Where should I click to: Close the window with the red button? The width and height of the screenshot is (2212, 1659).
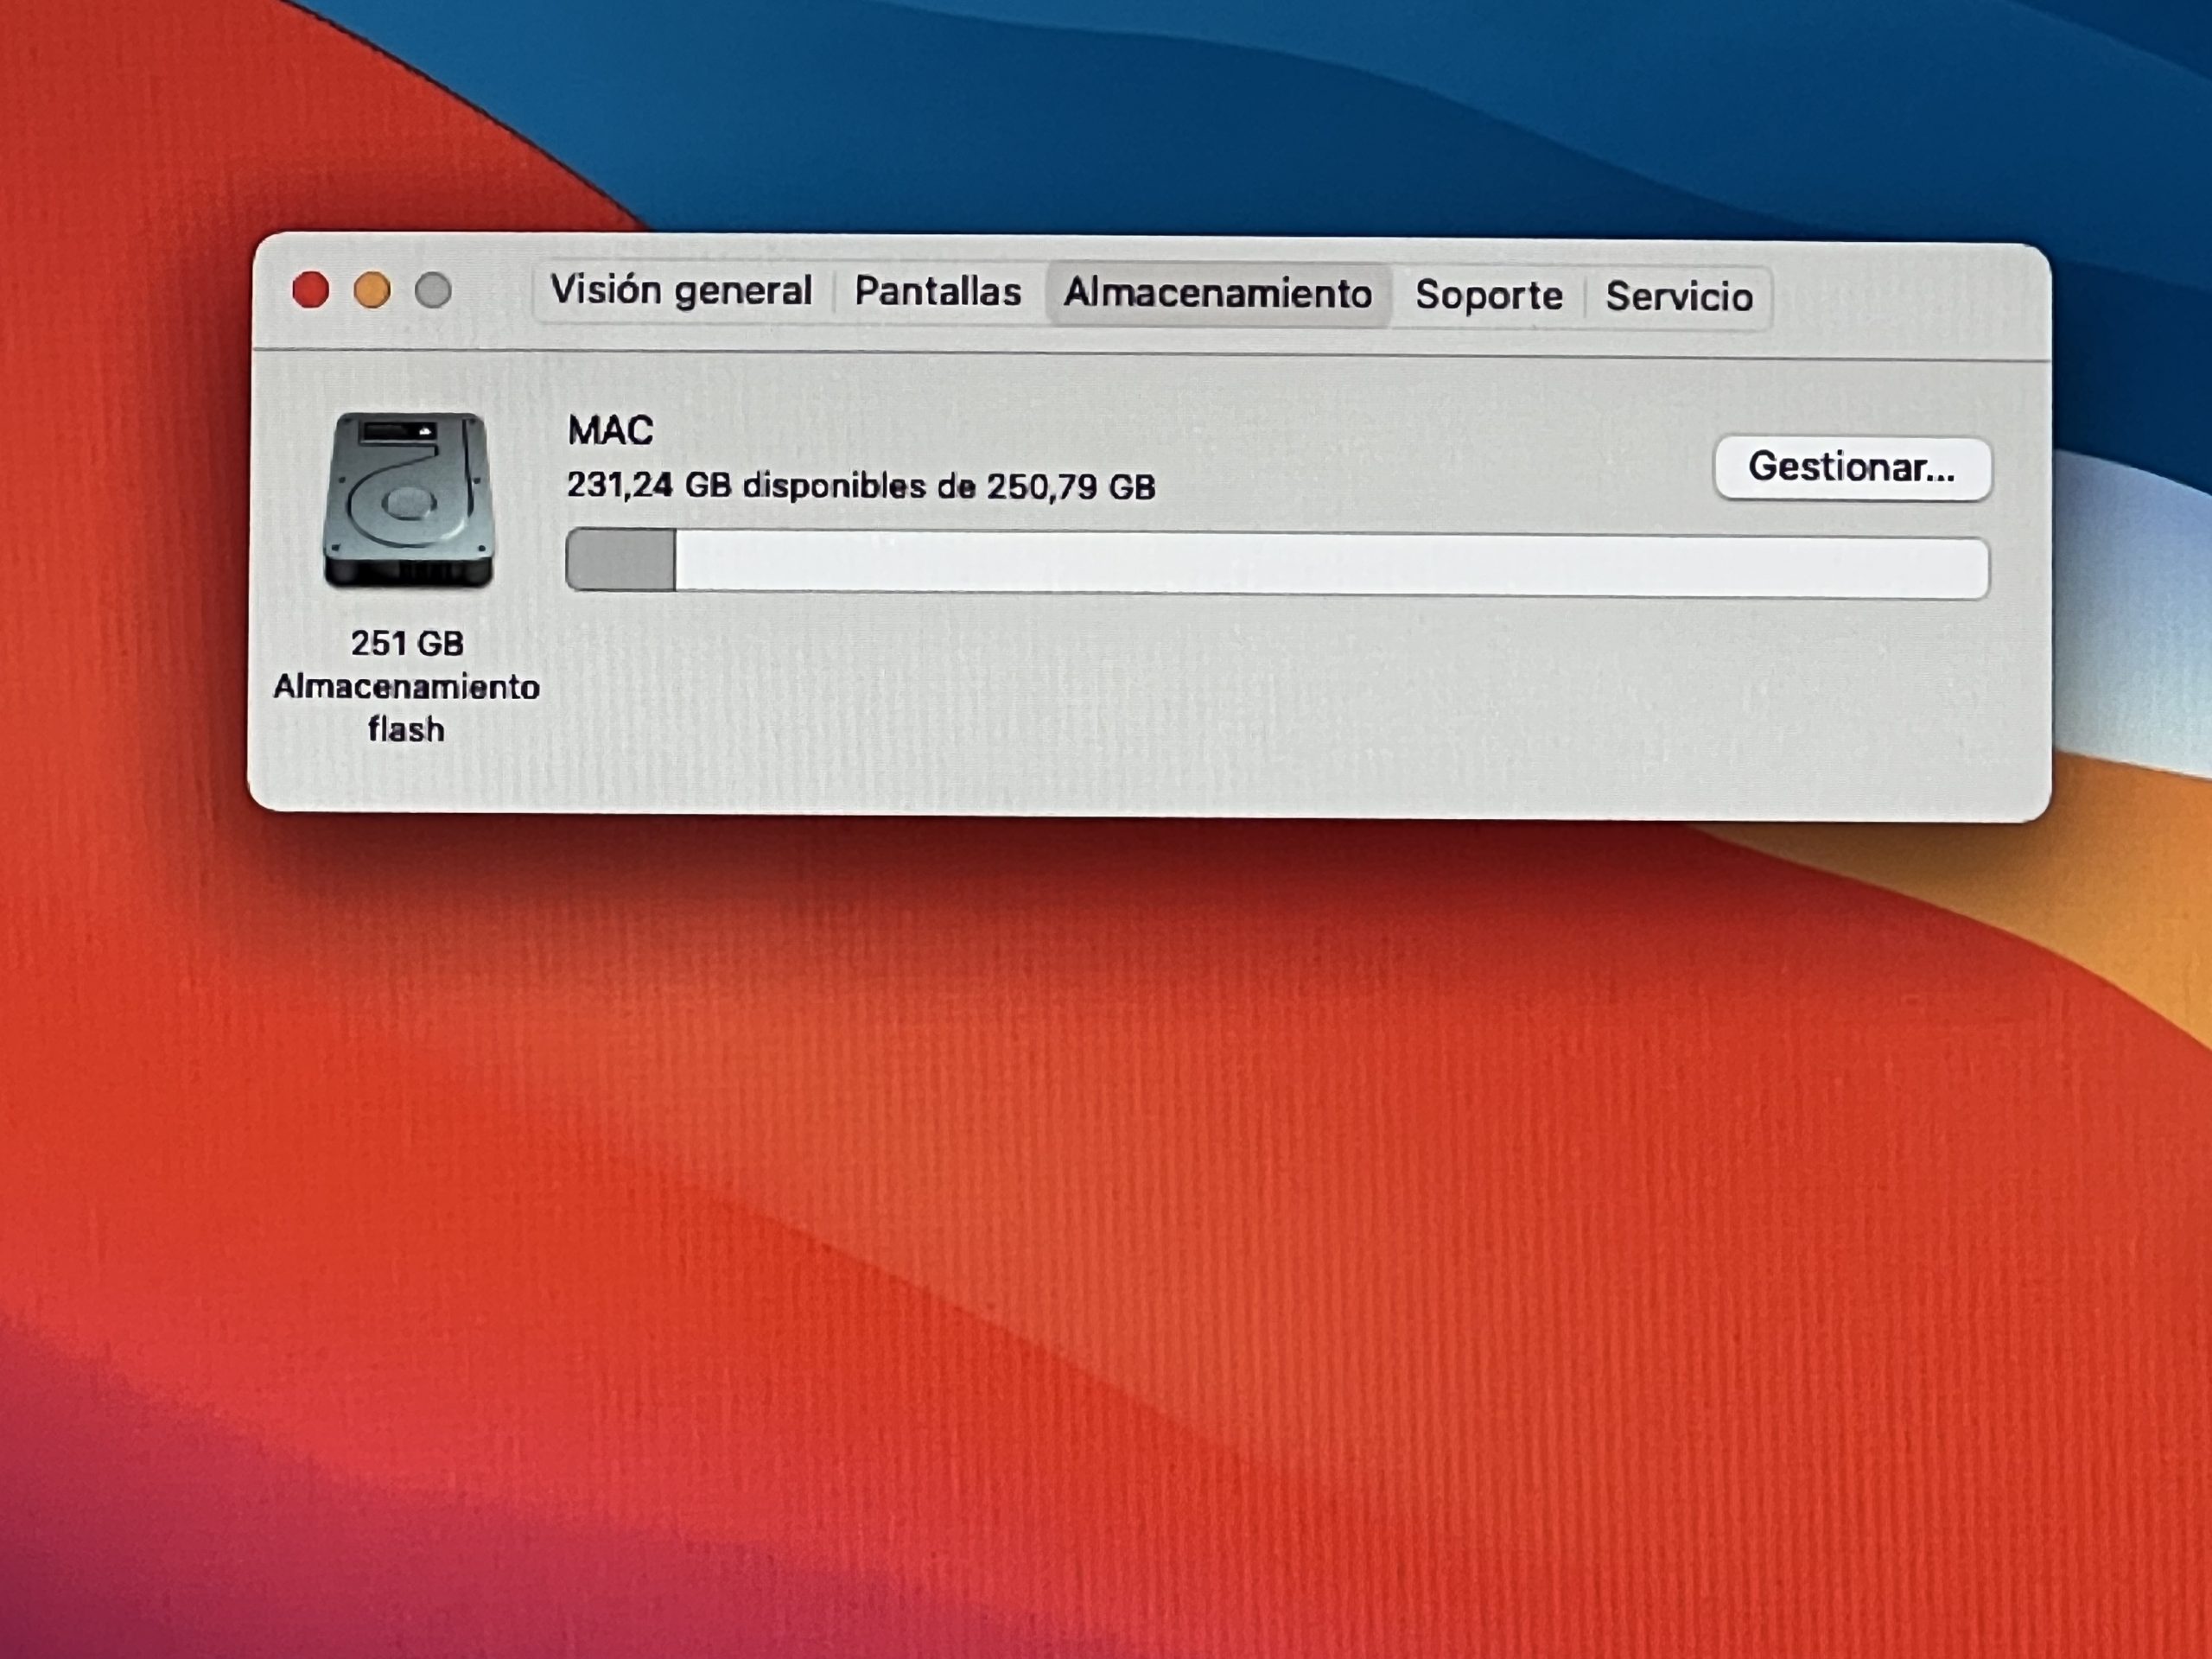point(311,290)
